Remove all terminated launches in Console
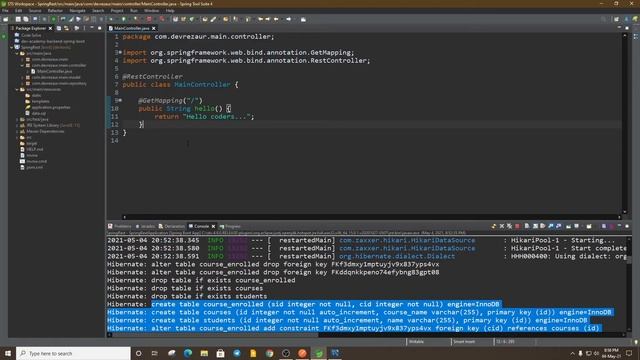The width and height of the screenshot is (640, 360). (509, 226)
